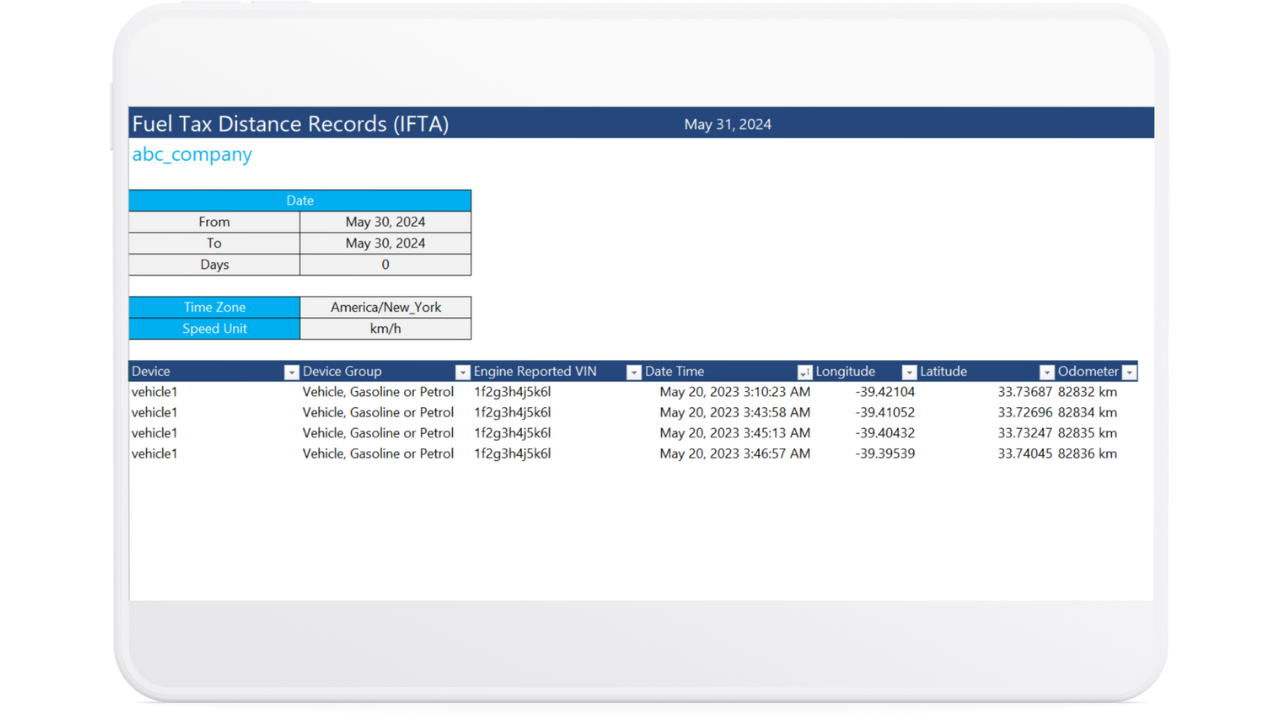Select odometer value 82836 km
The width and height of the screenshot is (1280, 720).
pyautogui.click(x=1088, y=454)
